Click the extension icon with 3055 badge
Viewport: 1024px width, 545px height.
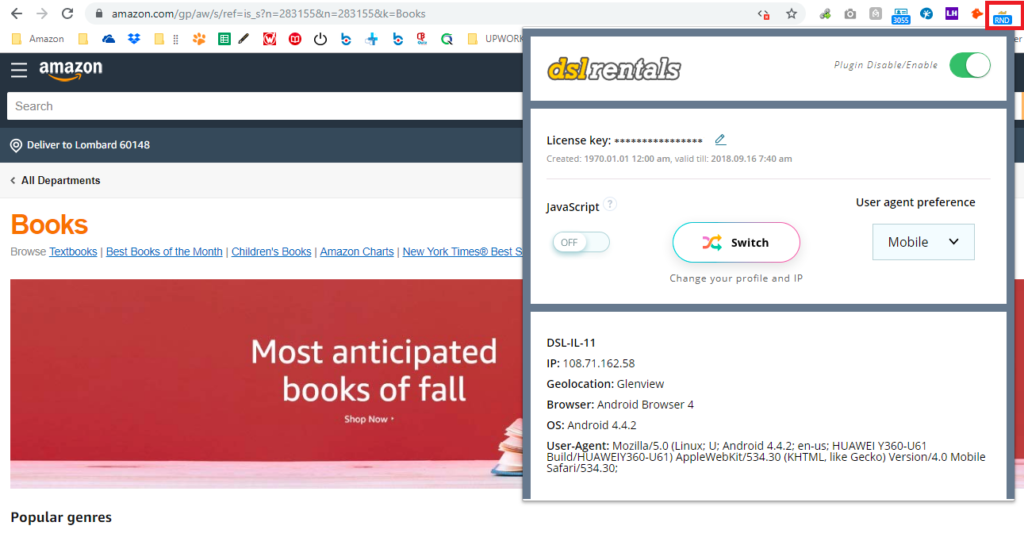901,15
